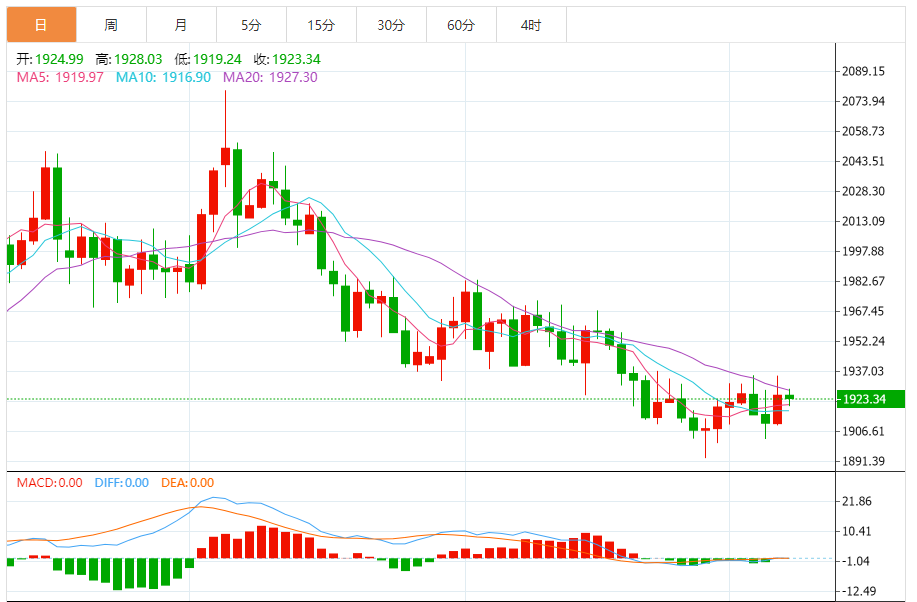
Task: Click the 1997.88 price axis label
Action: 863,251
